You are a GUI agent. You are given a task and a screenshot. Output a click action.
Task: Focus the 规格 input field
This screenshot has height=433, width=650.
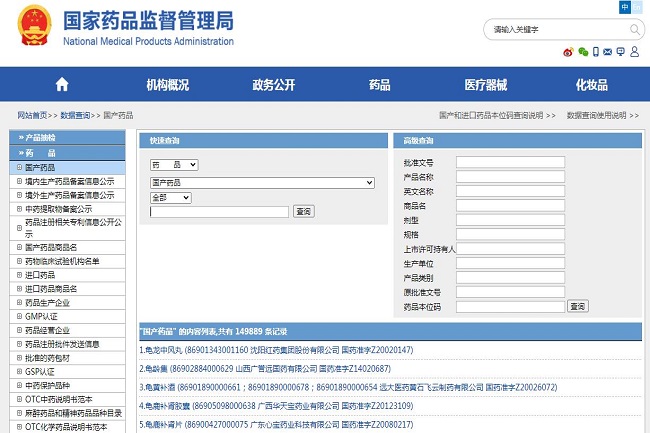click(x=510, y=235)
